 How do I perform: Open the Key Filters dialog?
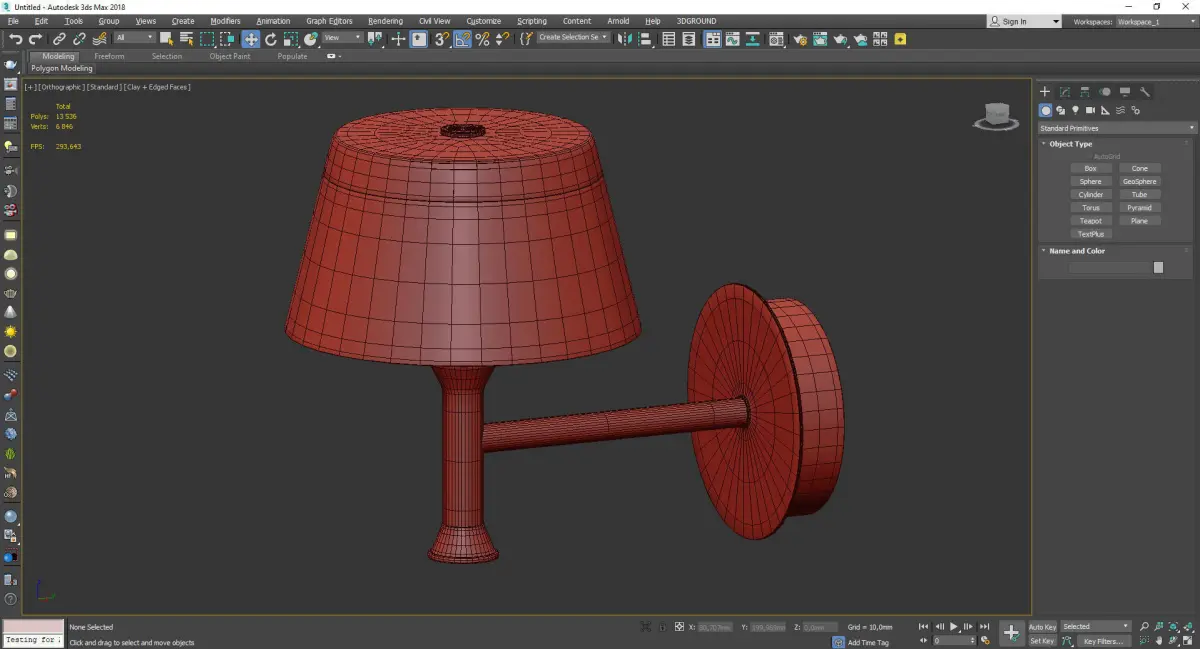pyautogui.click(x=1103, y=641)
